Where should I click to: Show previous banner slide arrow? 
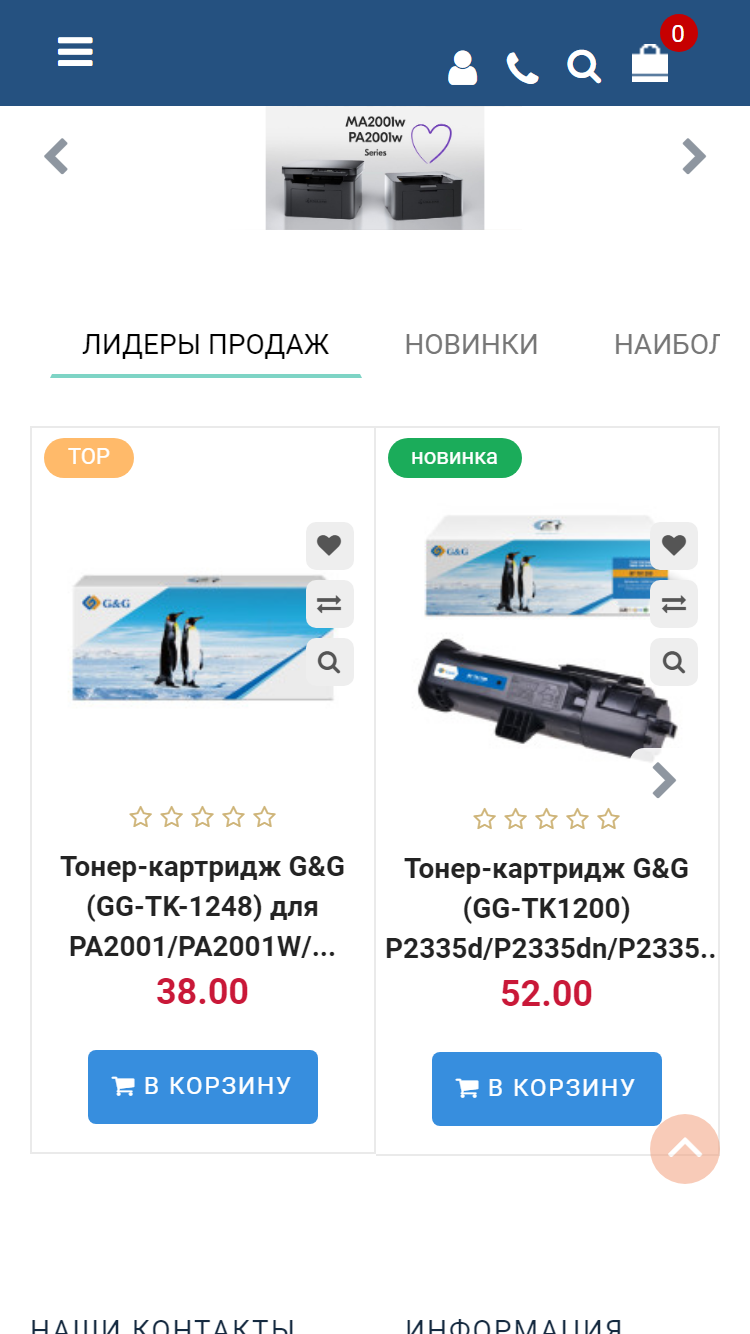(x=57, y=157)
